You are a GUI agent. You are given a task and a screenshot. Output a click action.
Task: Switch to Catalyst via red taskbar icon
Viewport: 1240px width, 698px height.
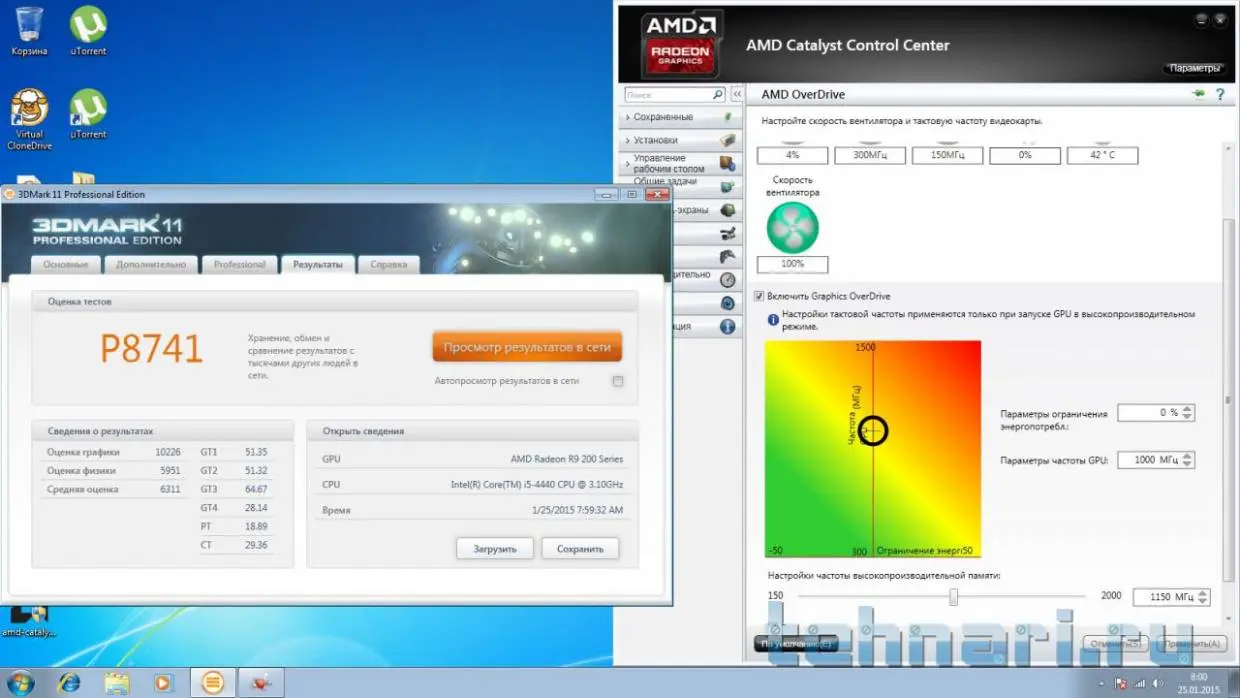[x=261, y=683]
